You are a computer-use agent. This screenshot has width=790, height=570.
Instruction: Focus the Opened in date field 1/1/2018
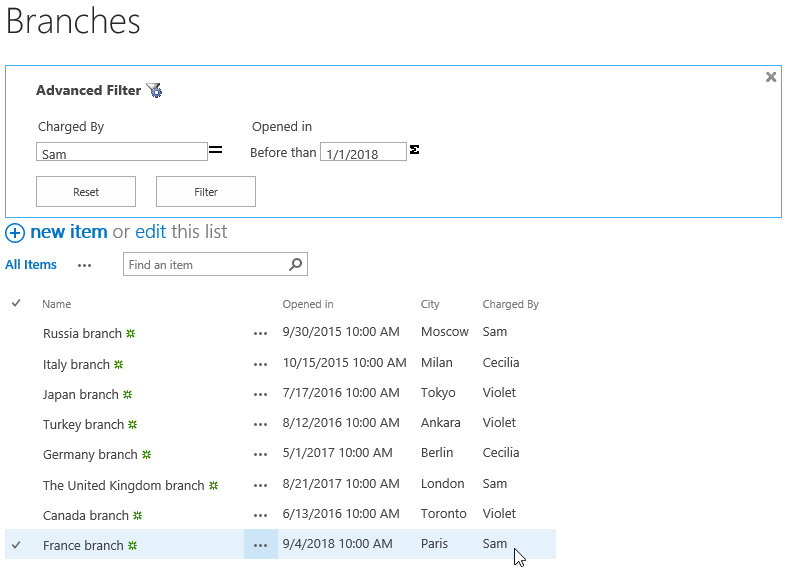(x=363, y=152)
